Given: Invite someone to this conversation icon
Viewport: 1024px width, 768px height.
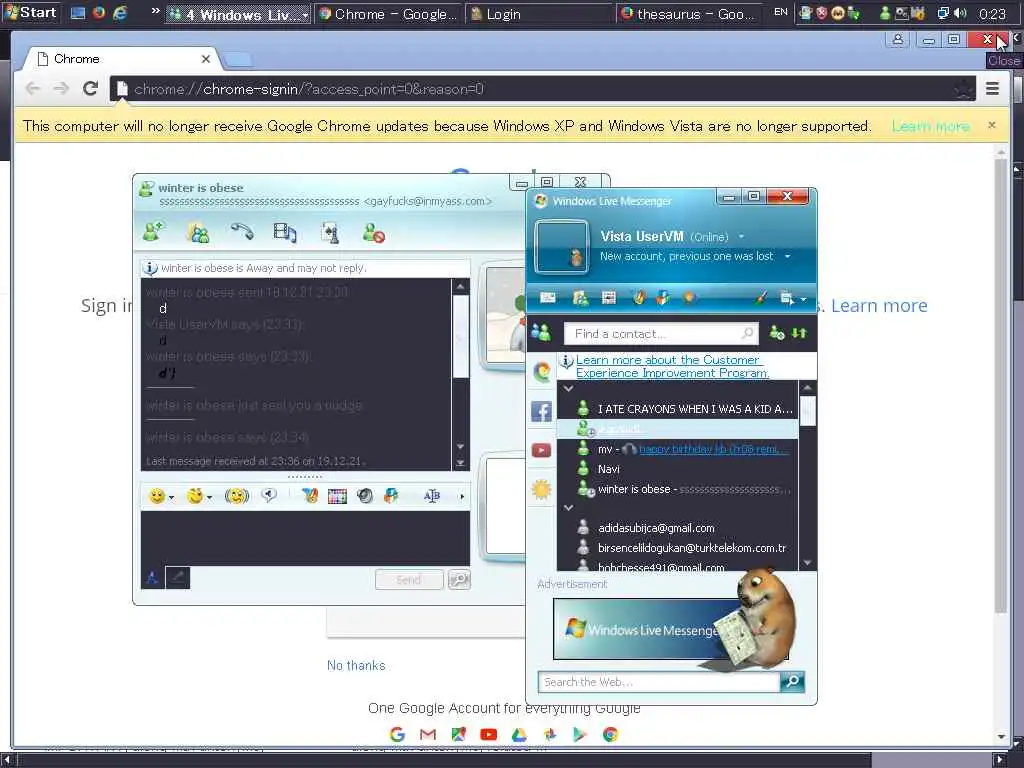Looking at the screenshot, I should coord(153,231).
